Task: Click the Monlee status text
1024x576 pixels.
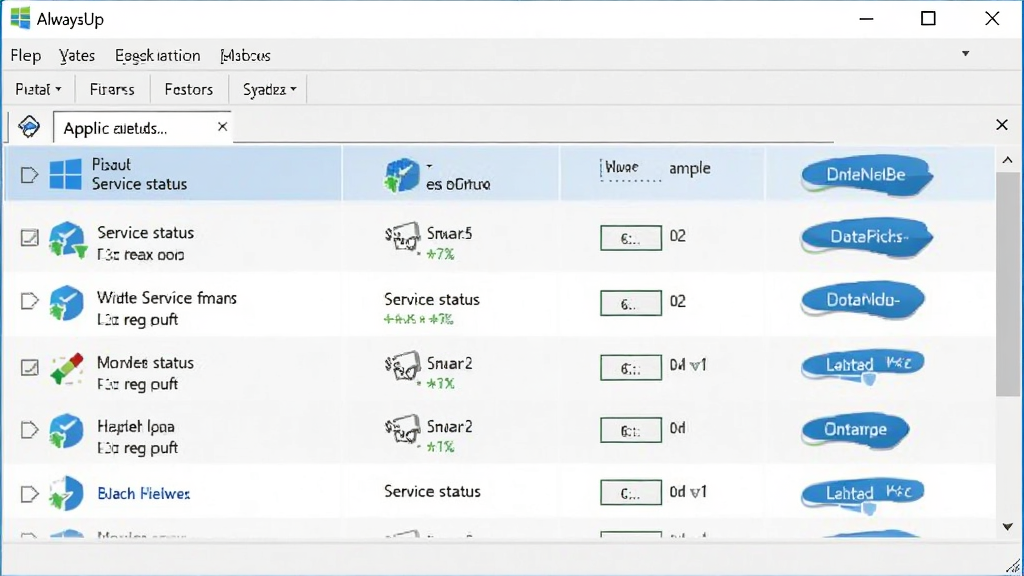Action: pos(145,362)
